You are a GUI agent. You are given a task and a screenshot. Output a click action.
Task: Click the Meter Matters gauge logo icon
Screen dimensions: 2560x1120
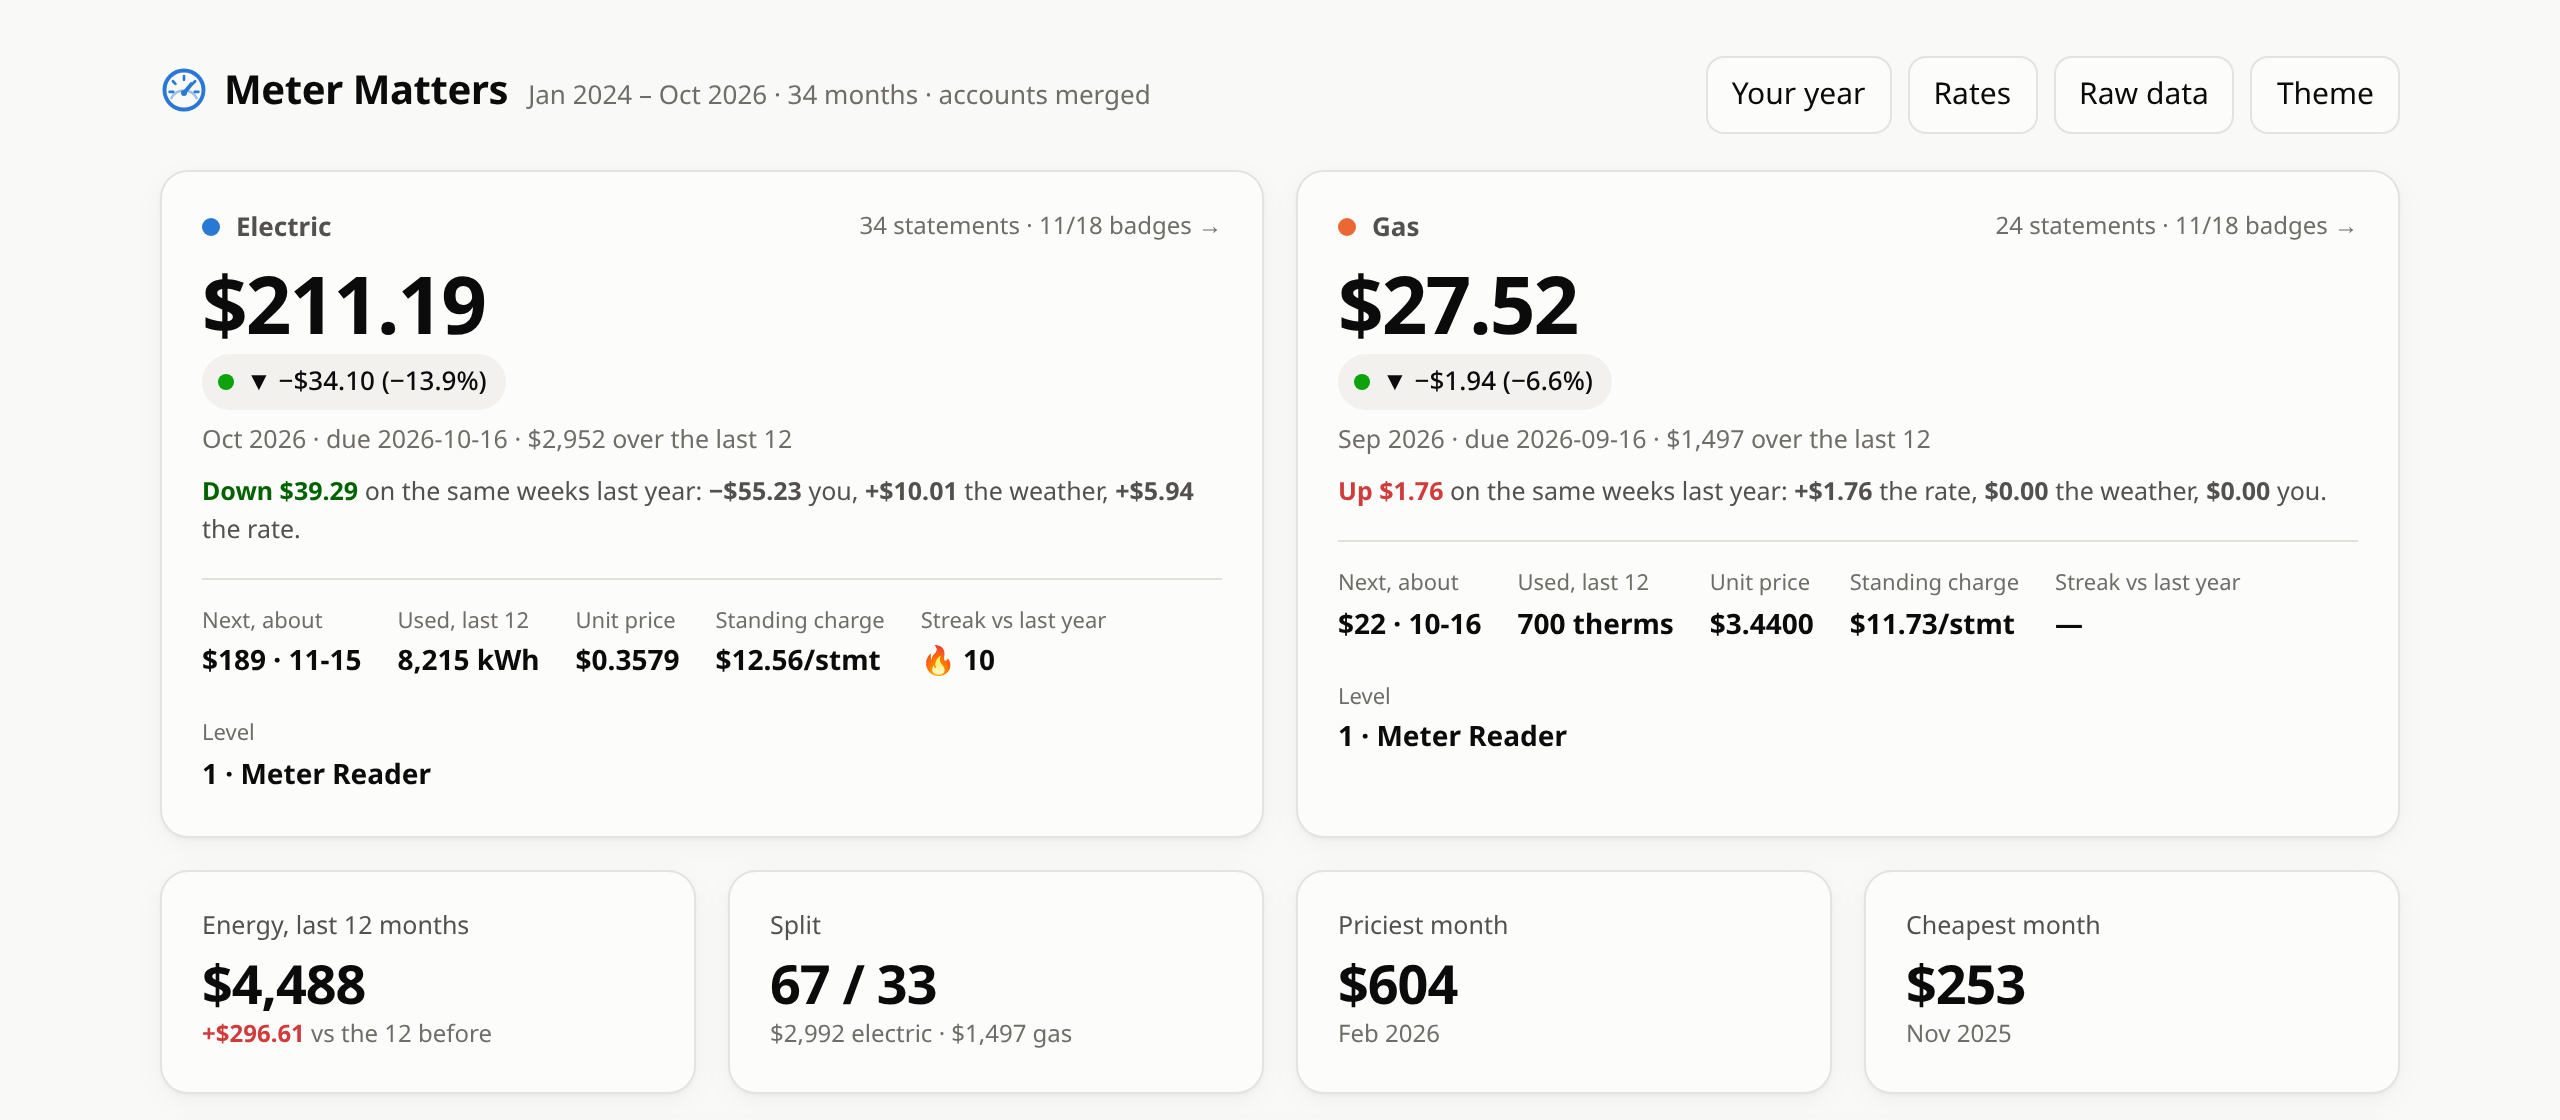(x=184, y=90)
